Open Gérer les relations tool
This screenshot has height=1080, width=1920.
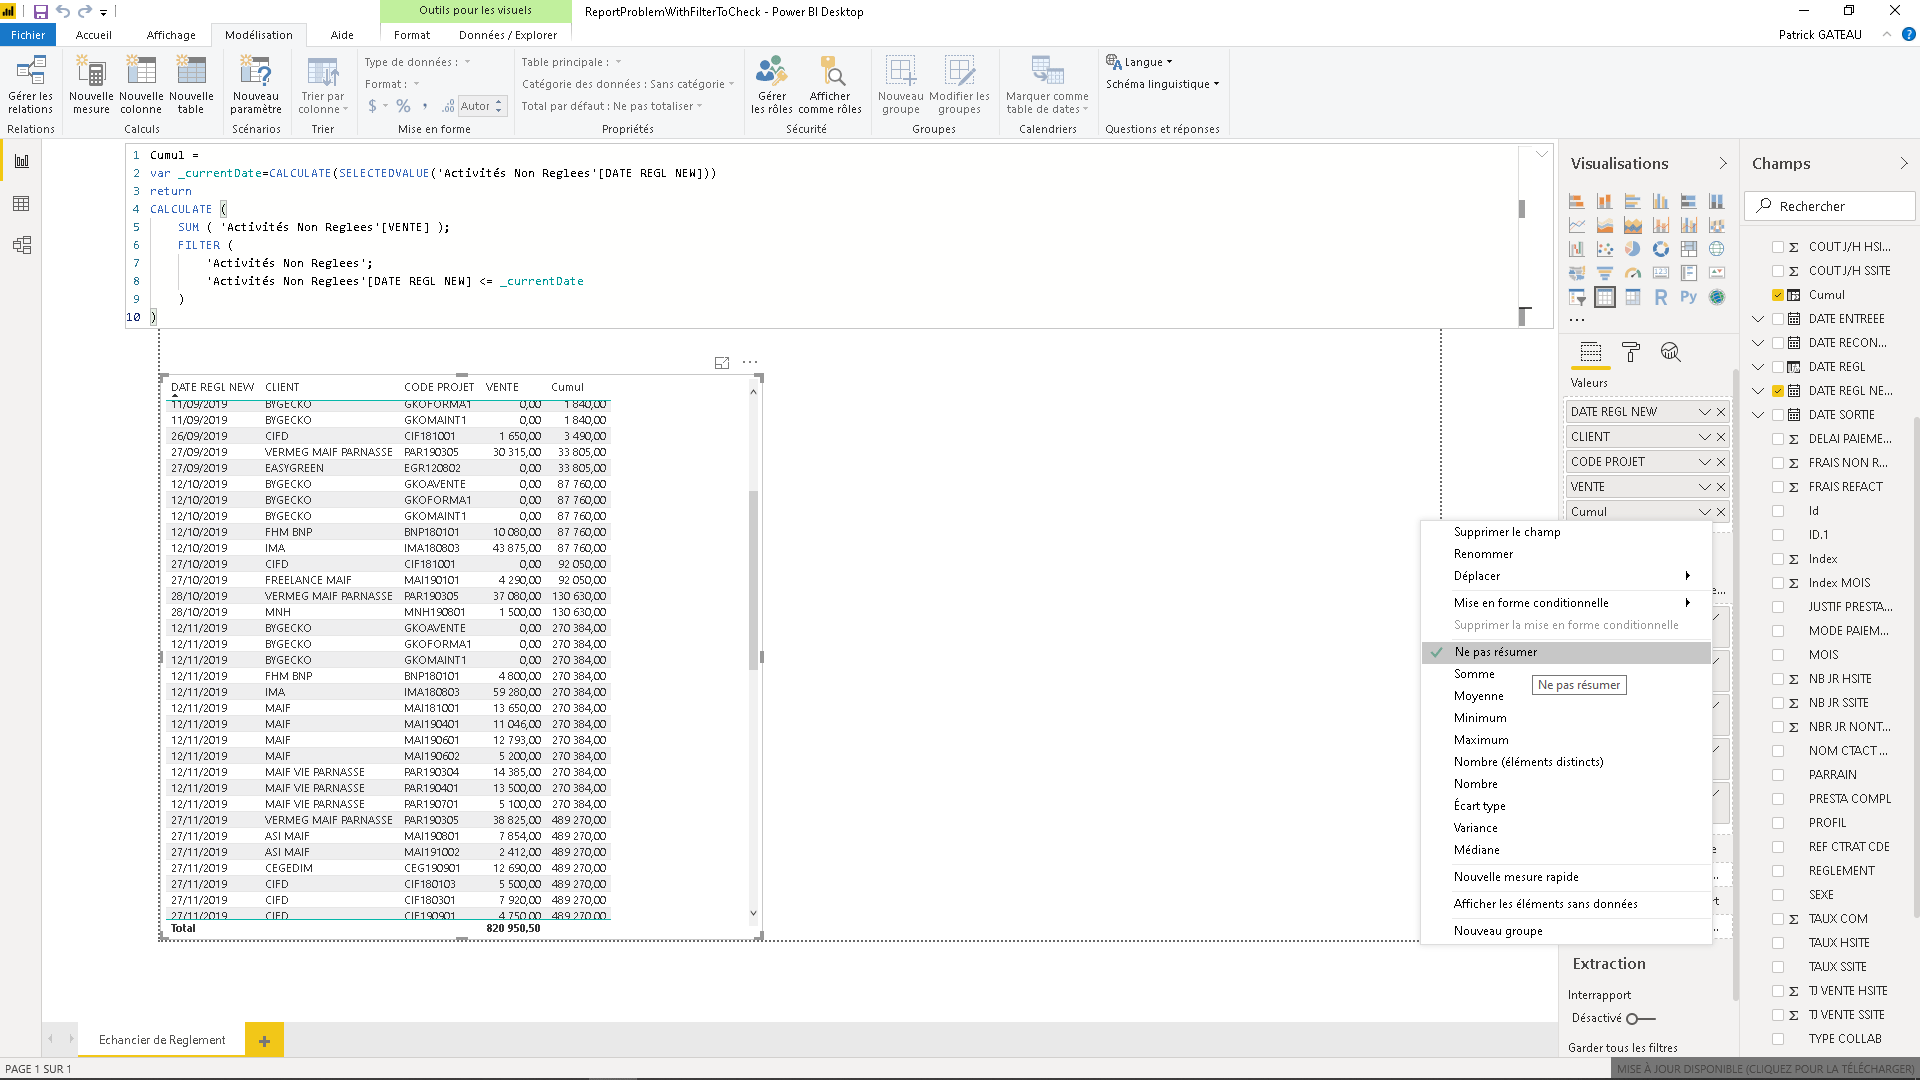pyautogui.click(x=31, y=85)
